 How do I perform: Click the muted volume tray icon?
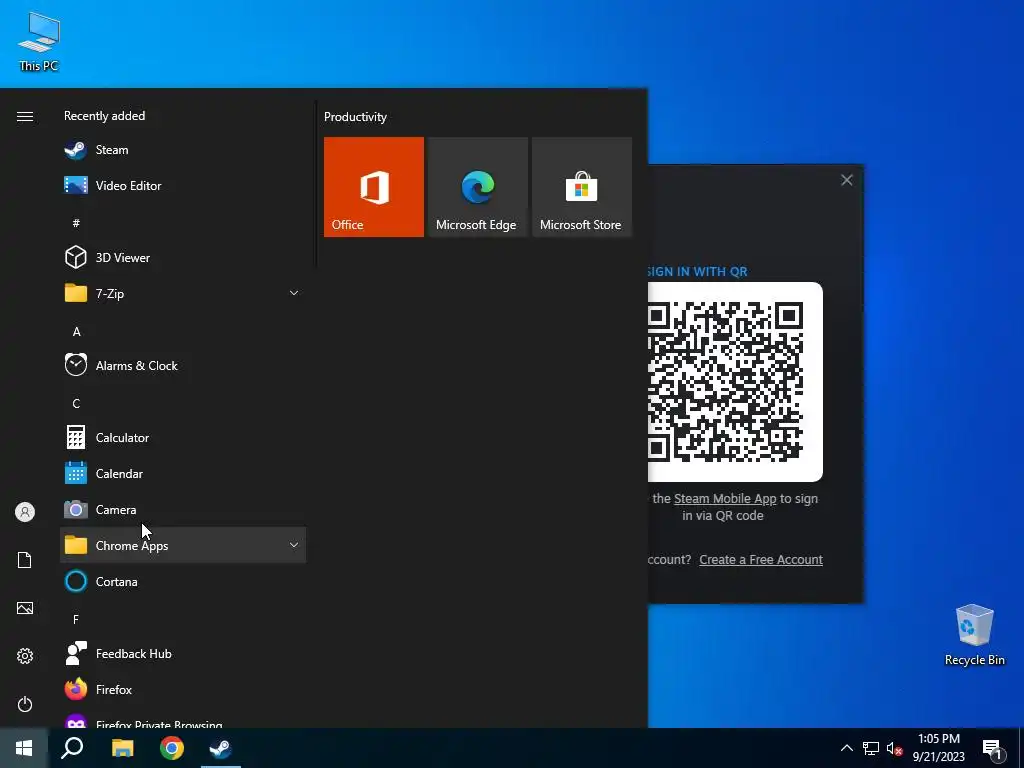tap(894, 748)
